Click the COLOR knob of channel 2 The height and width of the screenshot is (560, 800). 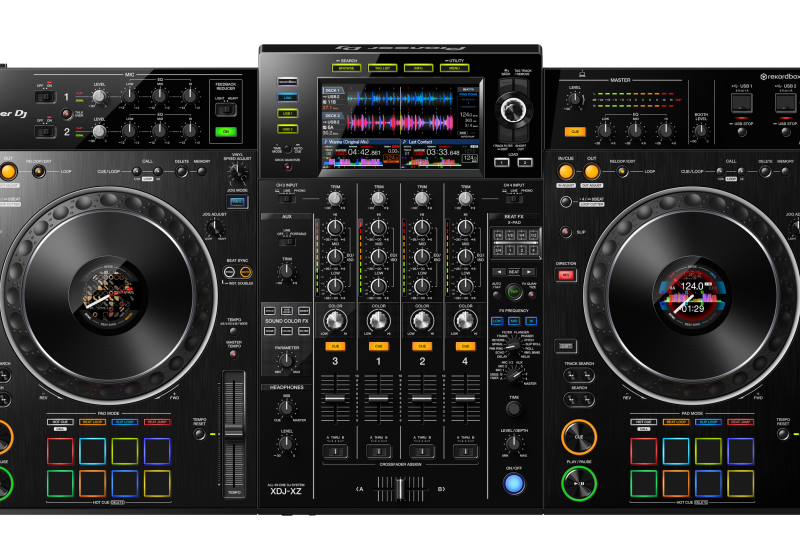coord(422,321)
